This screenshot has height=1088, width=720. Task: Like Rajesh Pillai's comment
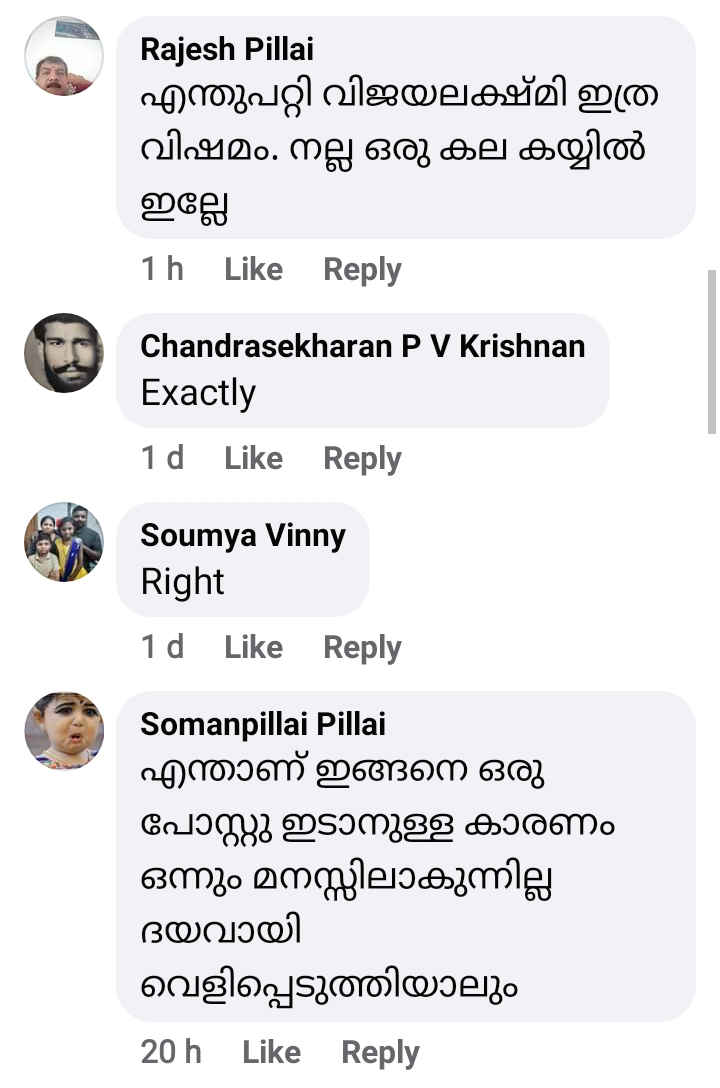point(253,269)
